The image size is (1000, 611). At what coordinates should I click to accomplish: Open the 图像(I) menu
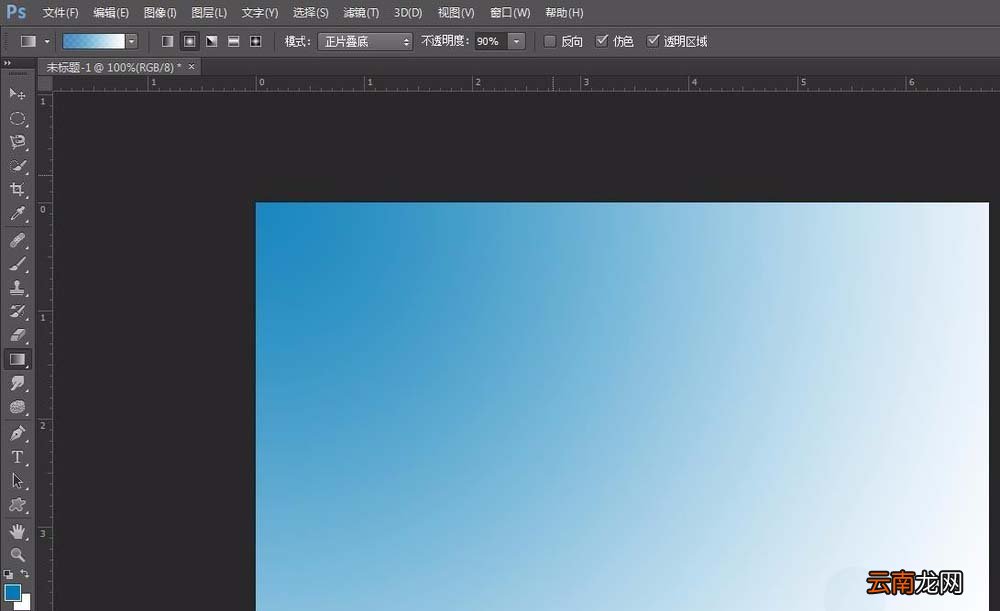pyautogui.click(x=160, y=13)
